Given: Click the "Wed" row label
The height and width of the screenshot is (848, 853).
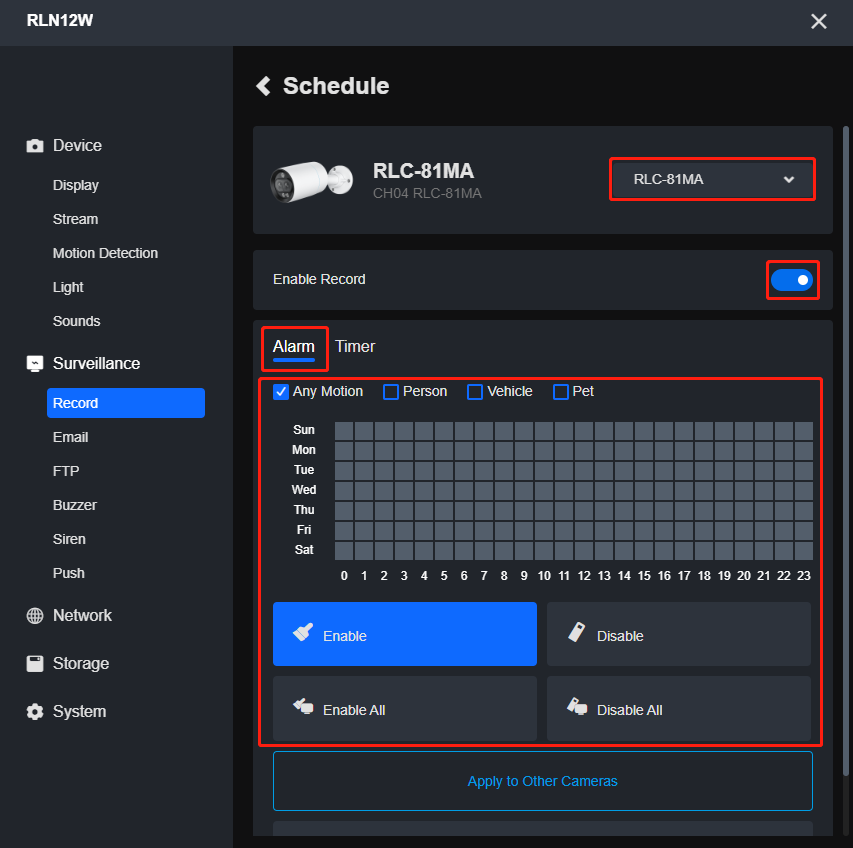Looking at the screenshot, I should coord(304,490).
